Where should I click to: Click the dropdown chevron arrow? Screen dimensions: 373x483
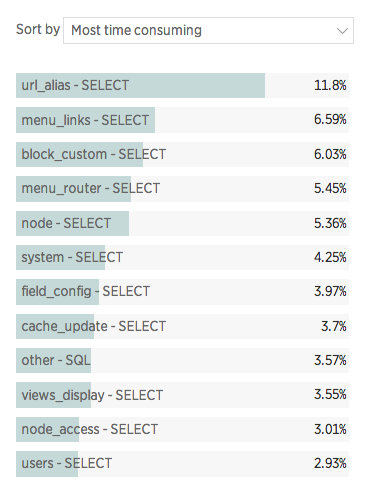coord(342,31)
